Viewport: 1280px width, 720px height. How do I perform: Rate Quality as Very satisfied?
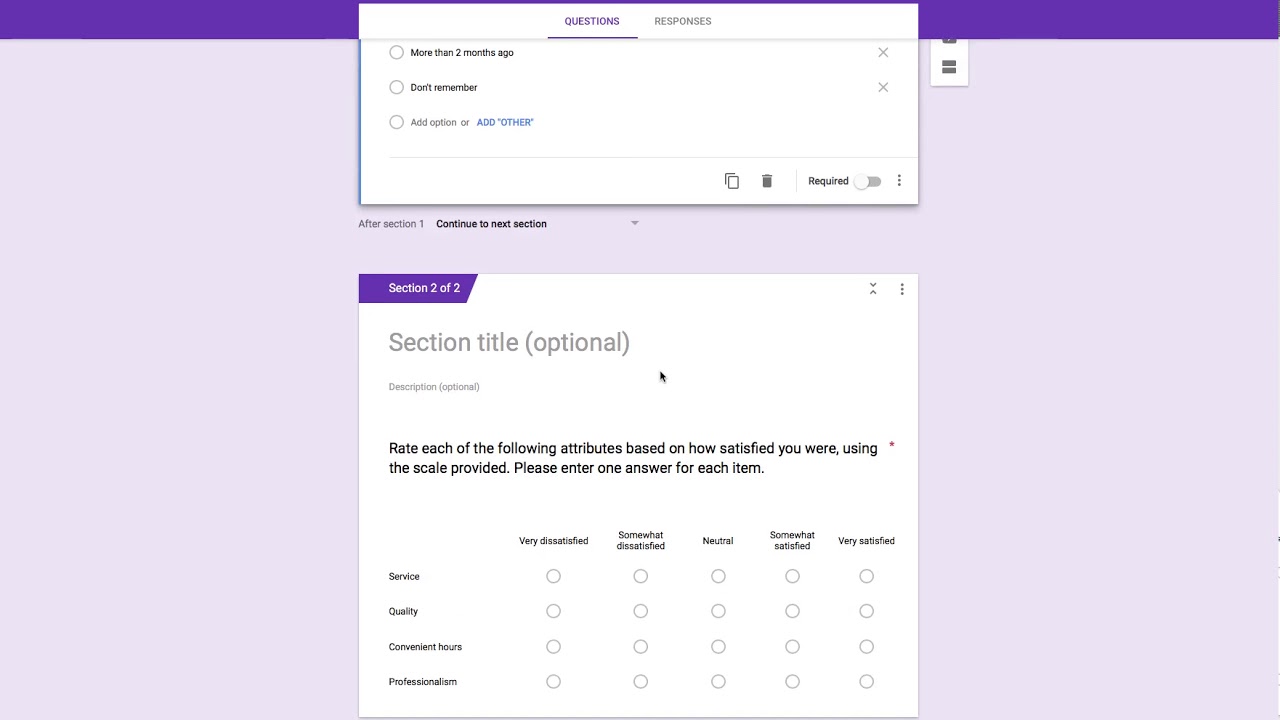(866, 611)
